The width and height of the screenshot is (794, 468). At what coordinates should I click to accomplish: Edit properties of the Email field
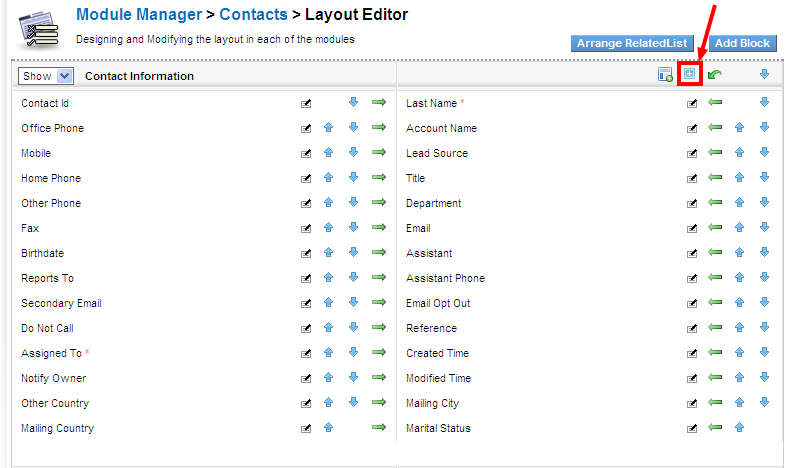[692, 228]
